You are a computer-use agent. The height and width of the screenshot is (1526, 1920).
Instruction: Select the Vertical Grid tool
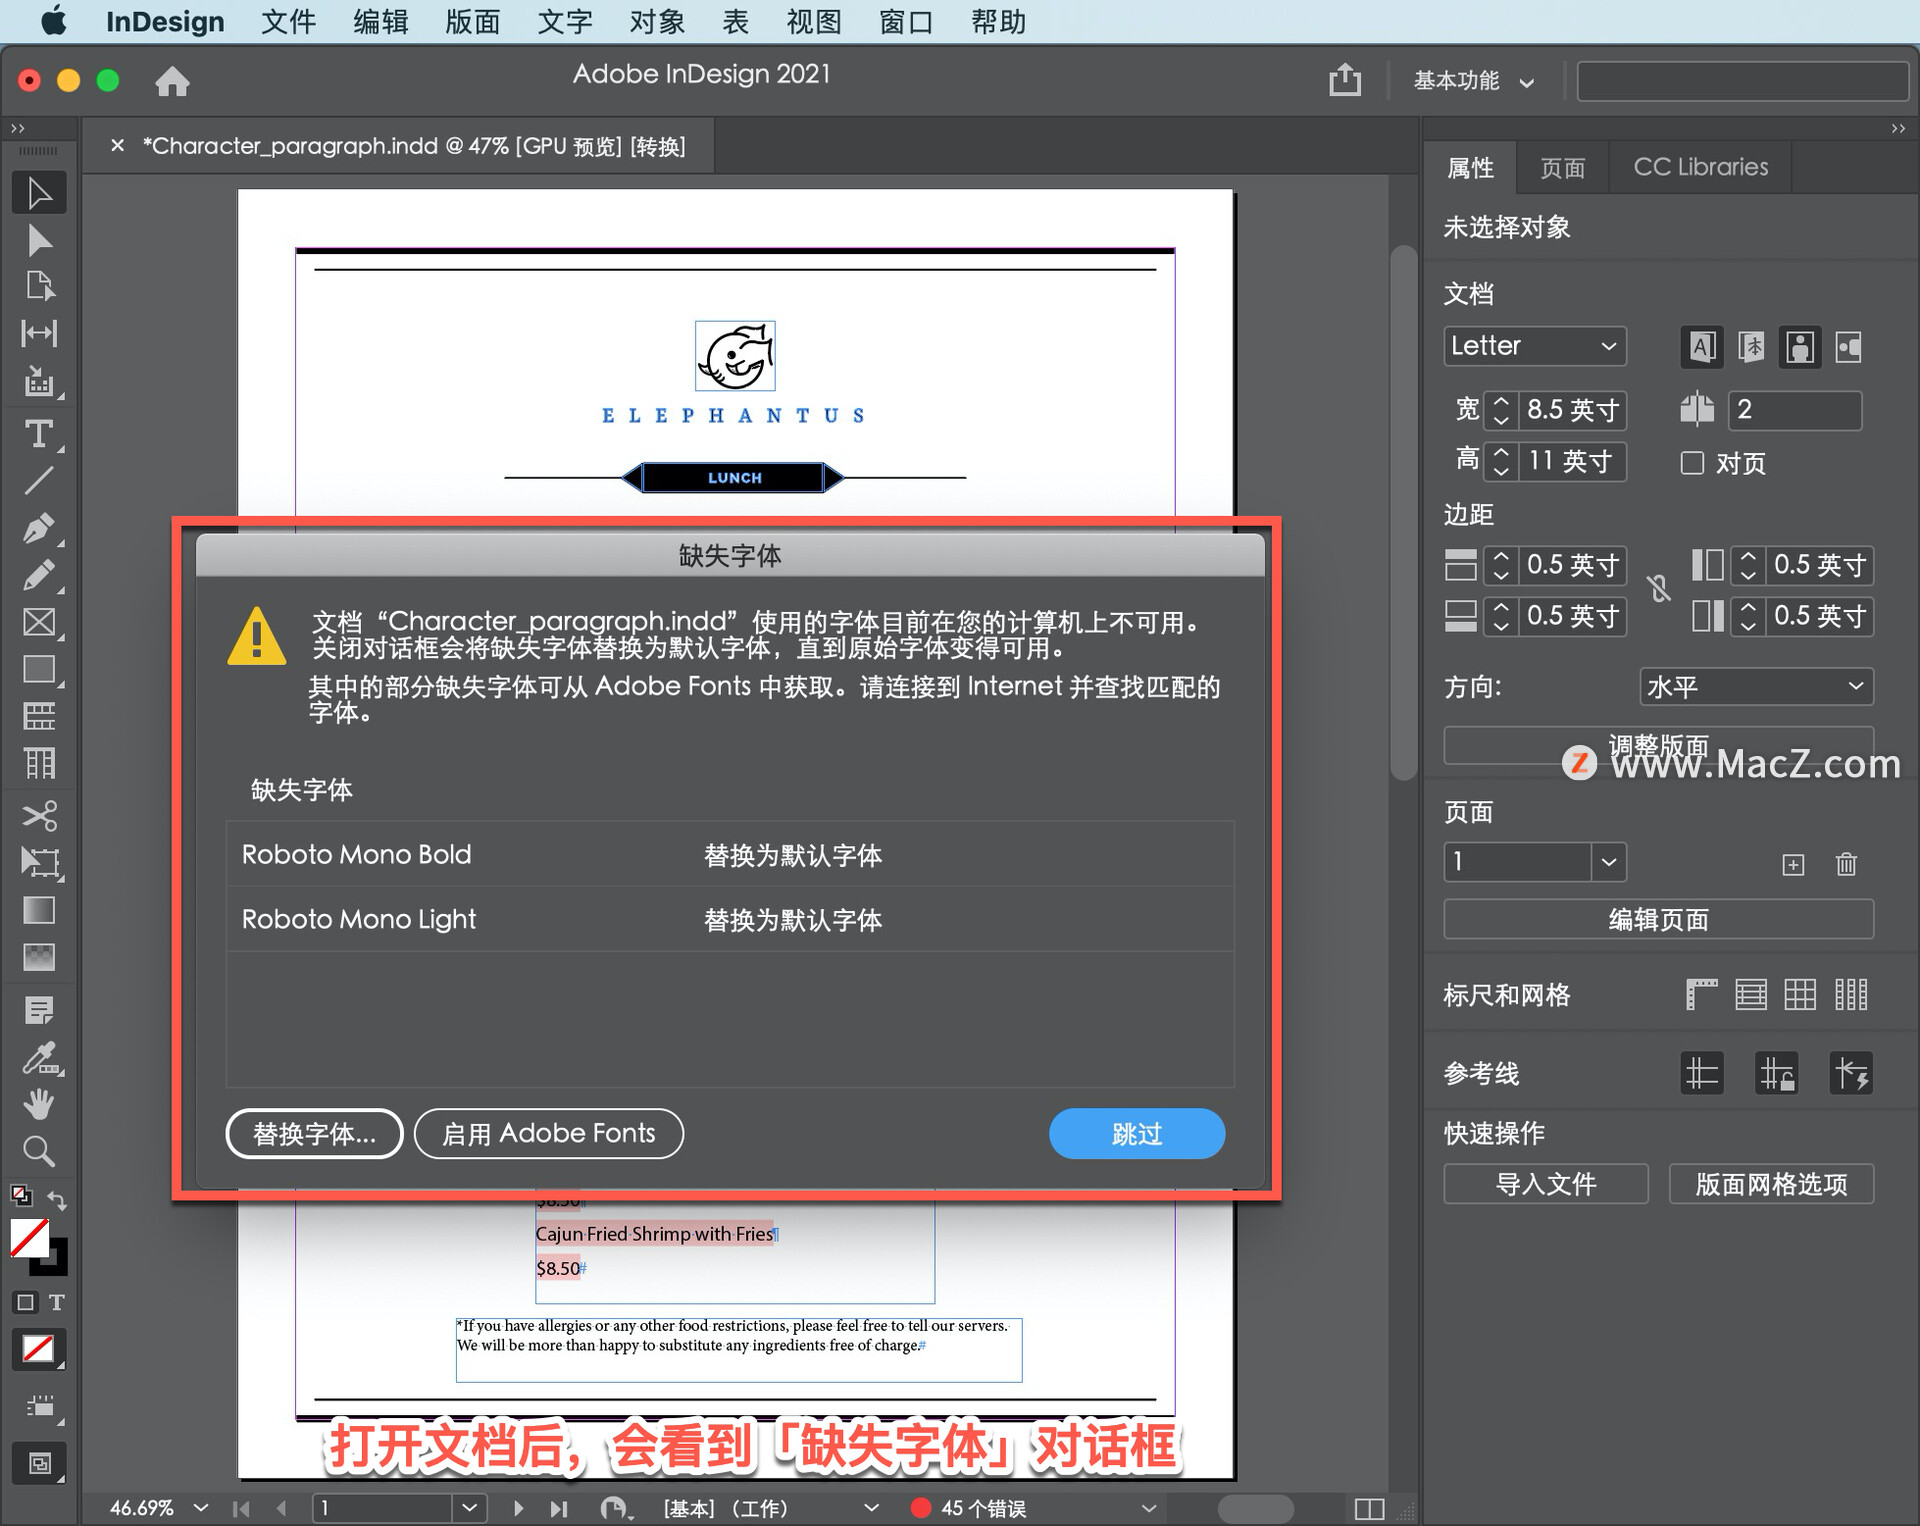pyautogui.click(x=39, y=764)
